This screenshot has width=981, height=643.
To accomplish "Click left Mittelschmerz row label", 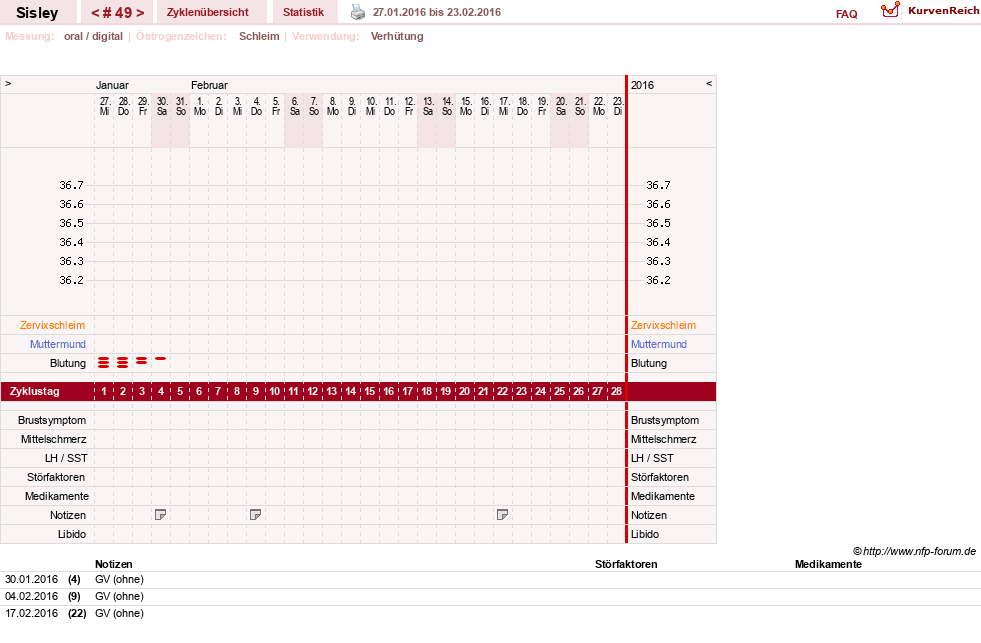I will pyautogui.click(x=53, y=439).
